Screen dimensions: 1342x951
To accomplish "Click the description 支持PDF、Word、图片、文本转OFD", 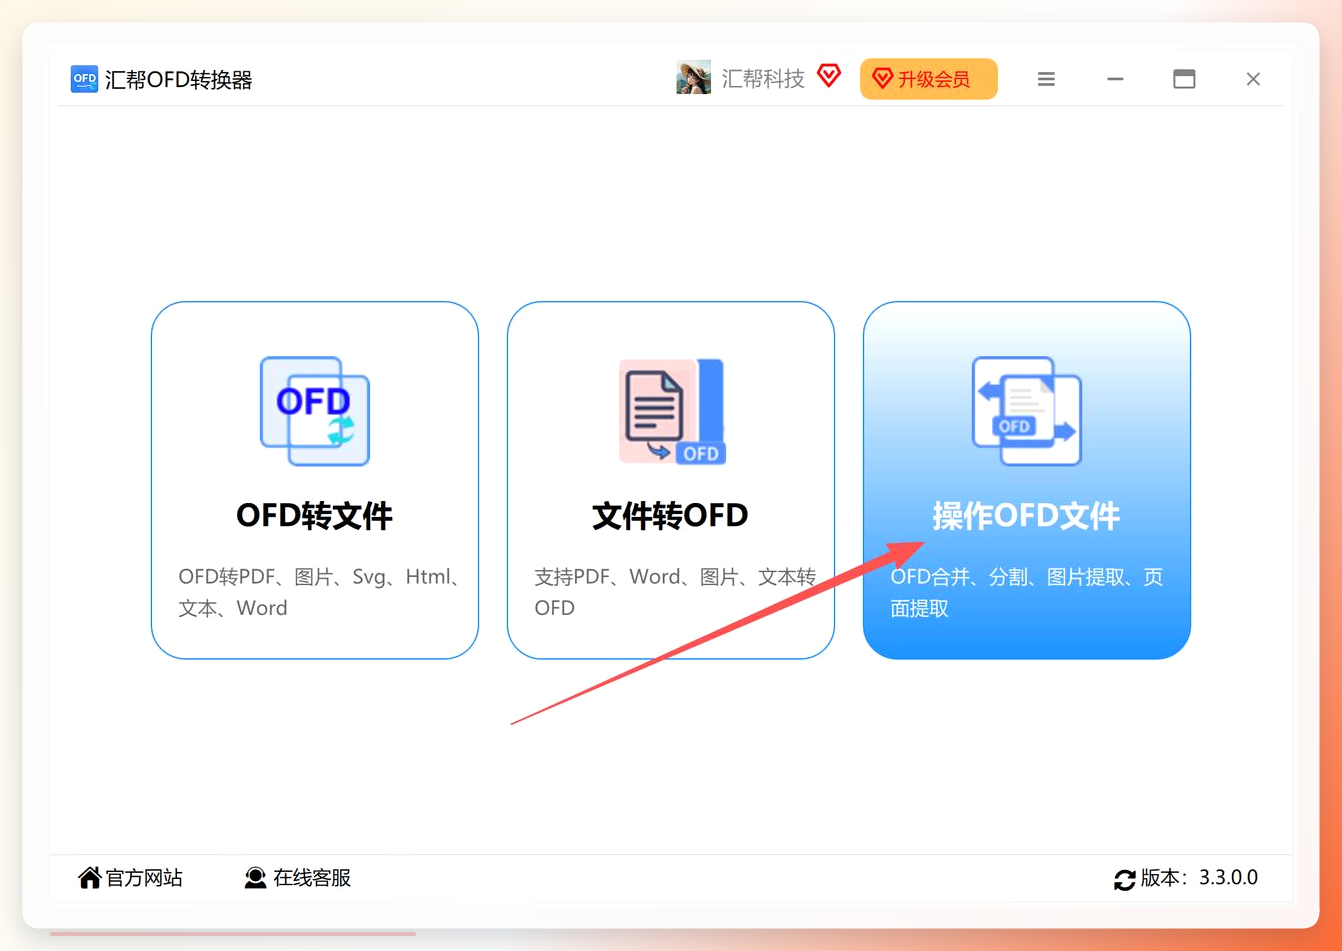I will (x=675, y=592).
